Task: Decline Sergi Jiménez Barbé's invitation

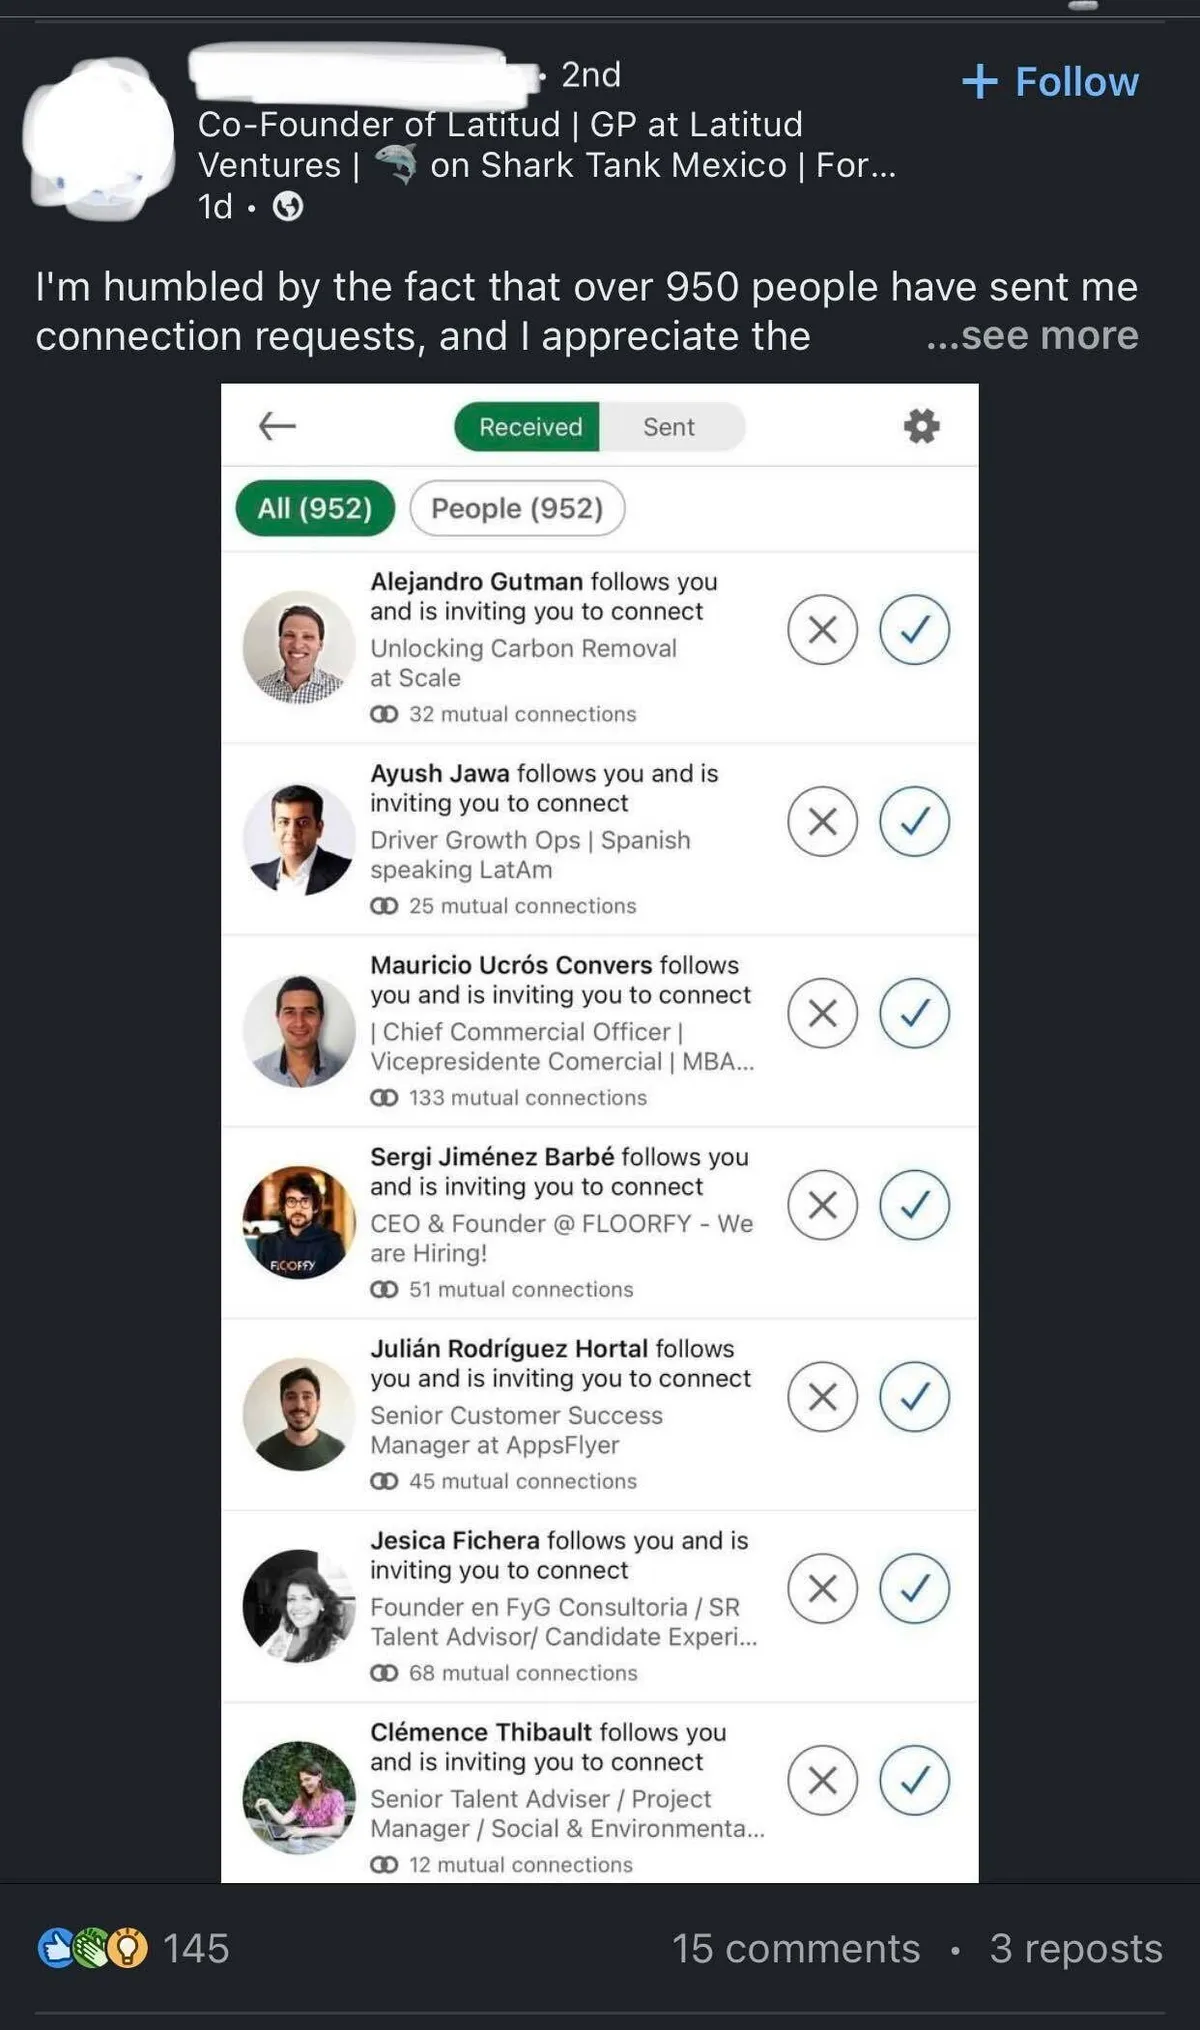Action: (822, 1205)
